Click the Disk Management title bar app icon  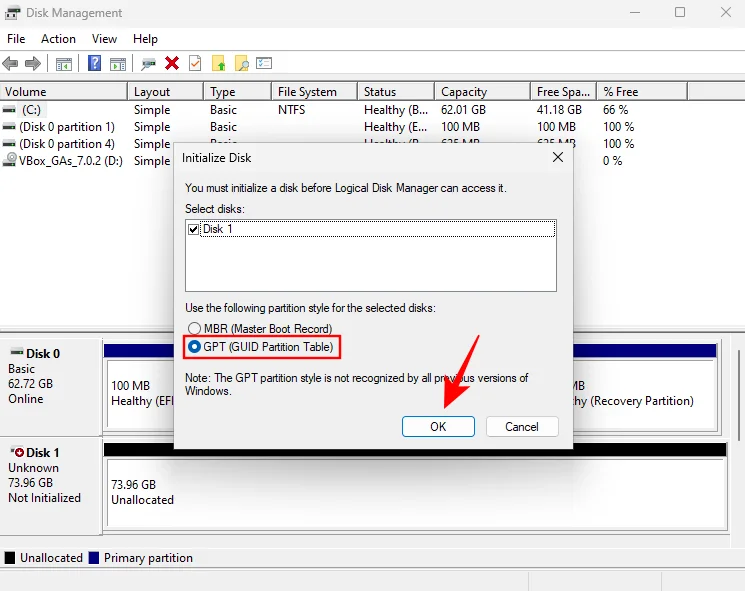tap(12, 13)
